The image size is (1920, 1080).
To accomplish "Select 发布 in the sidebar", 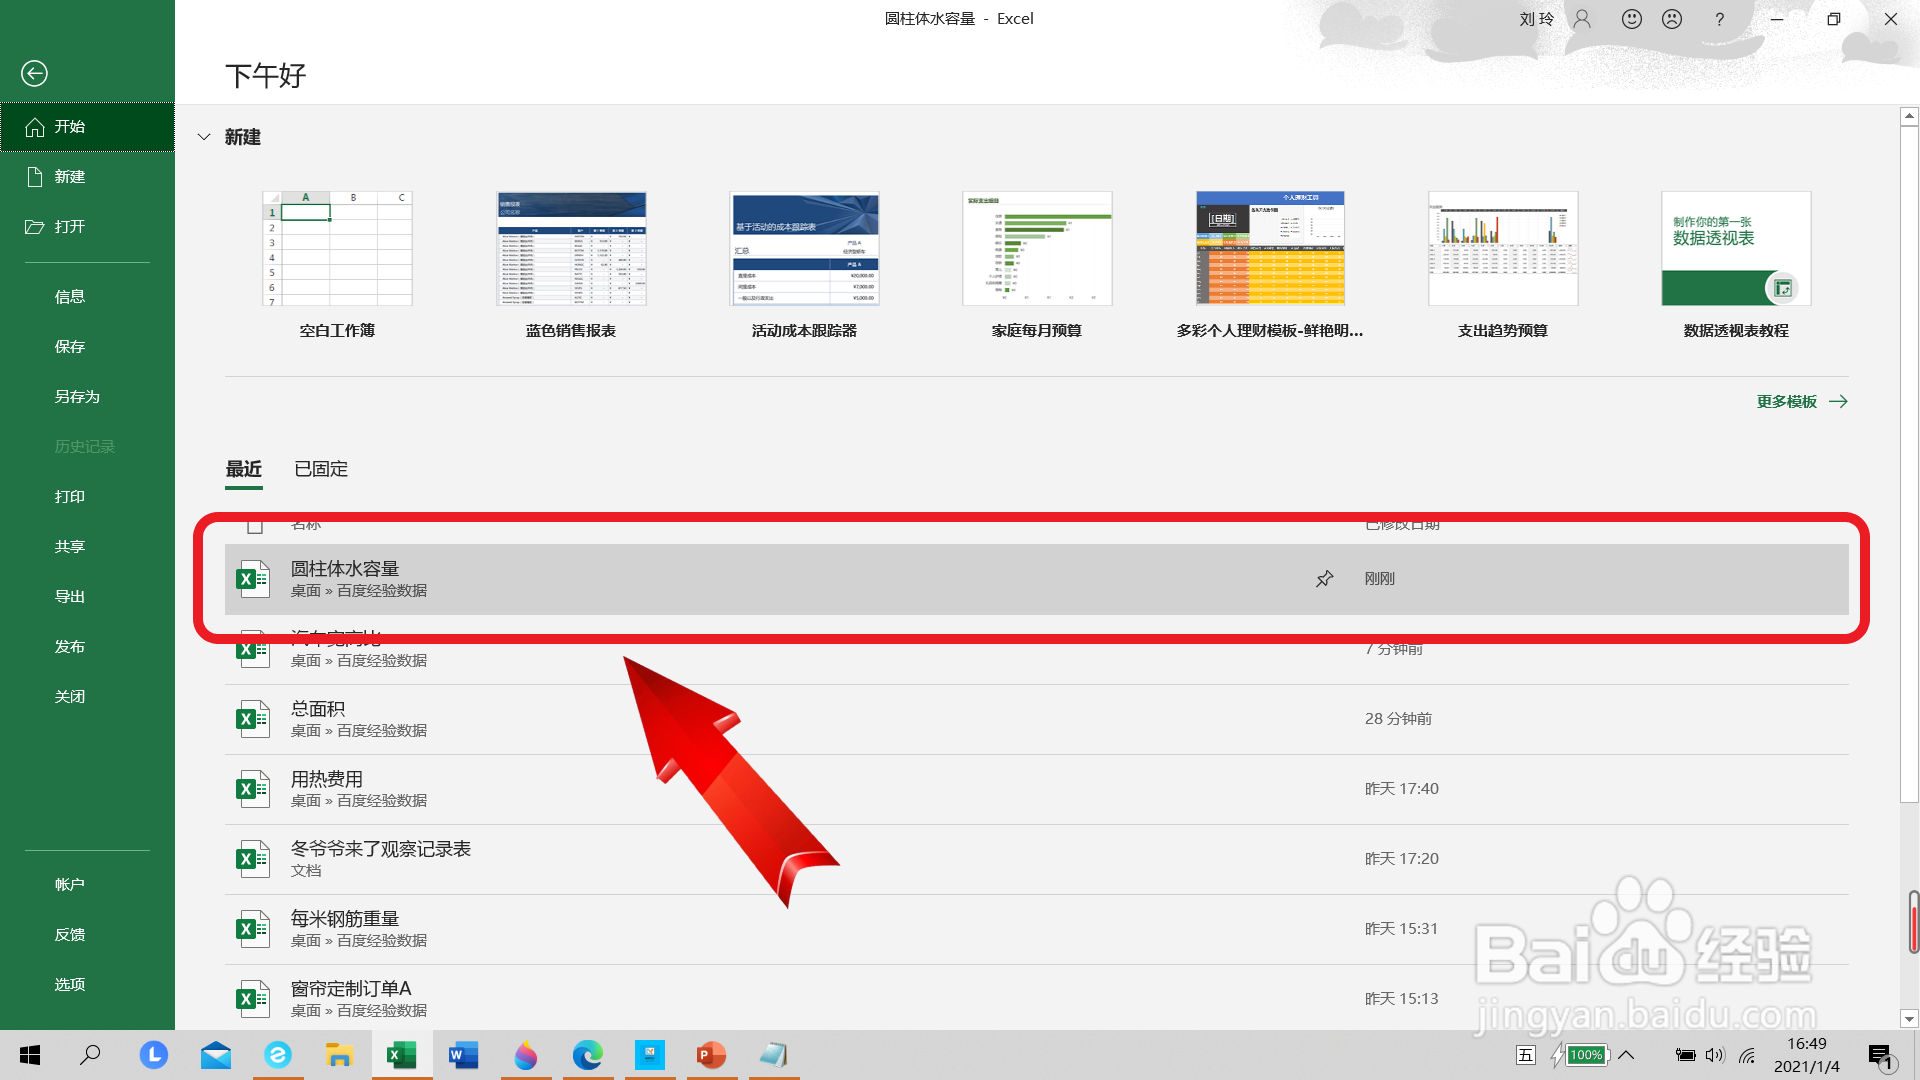I will (x=87, y=647).
